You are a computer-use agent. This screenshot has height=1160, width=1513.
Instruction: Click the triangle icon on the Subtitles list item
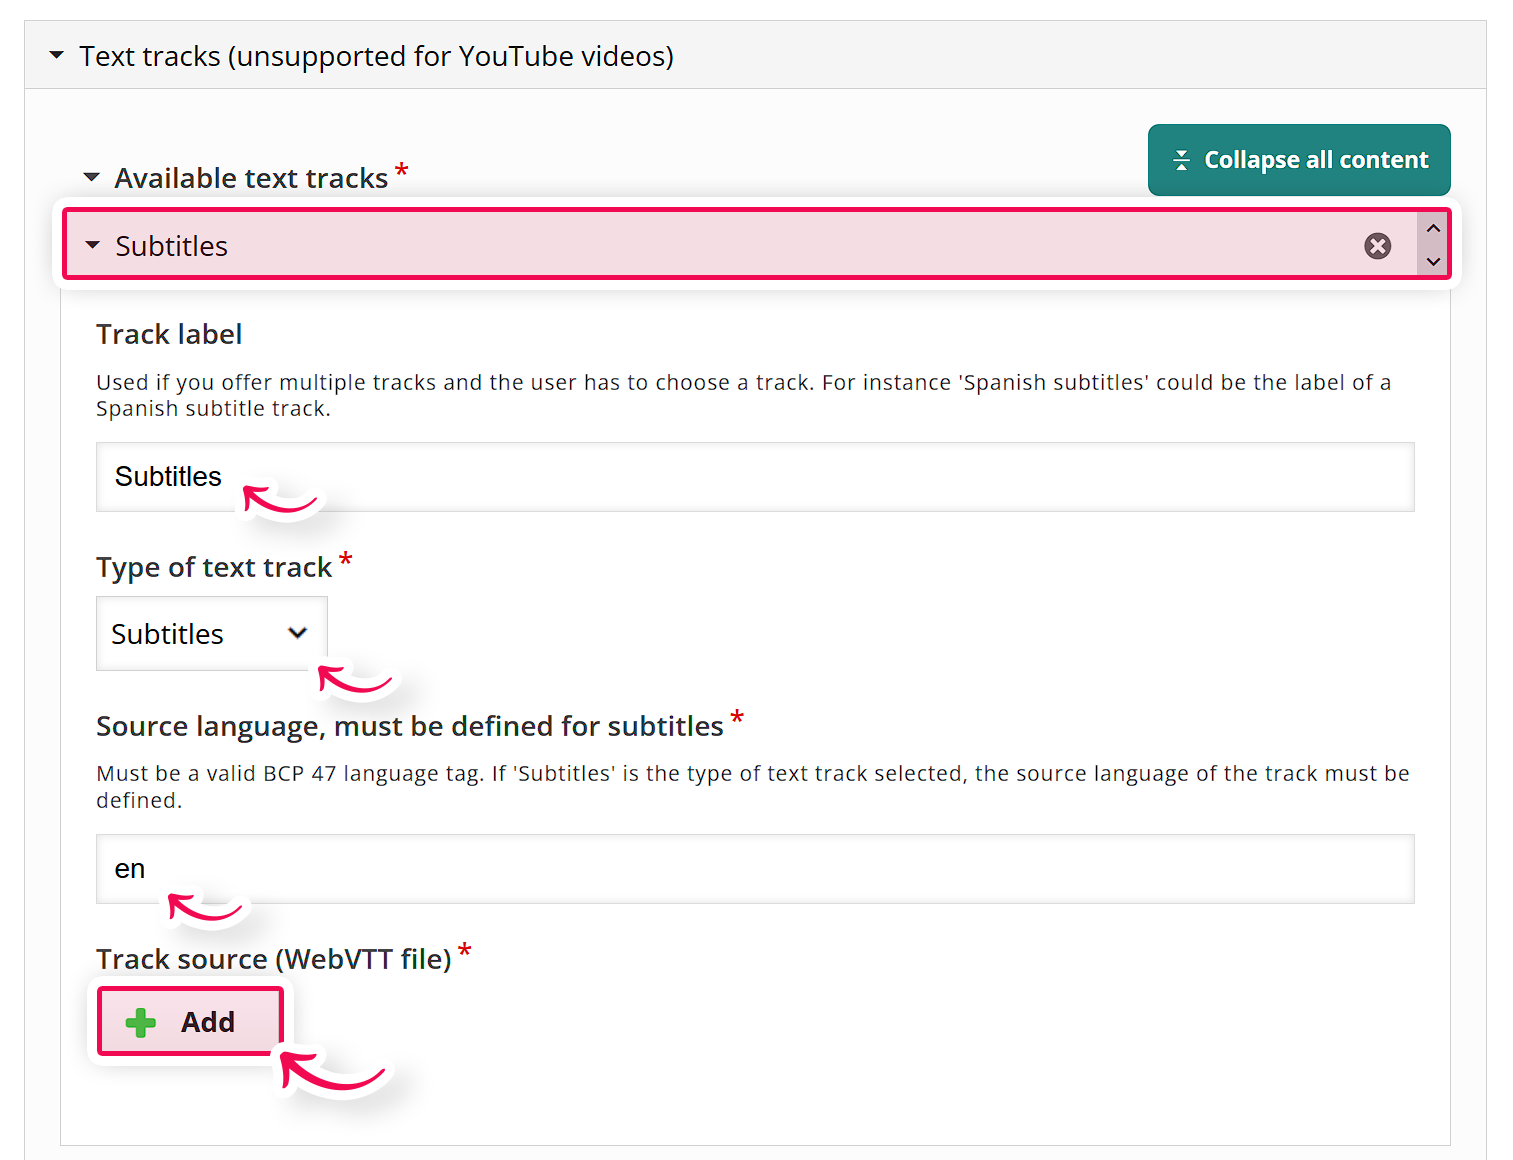[x=92, y=245]
